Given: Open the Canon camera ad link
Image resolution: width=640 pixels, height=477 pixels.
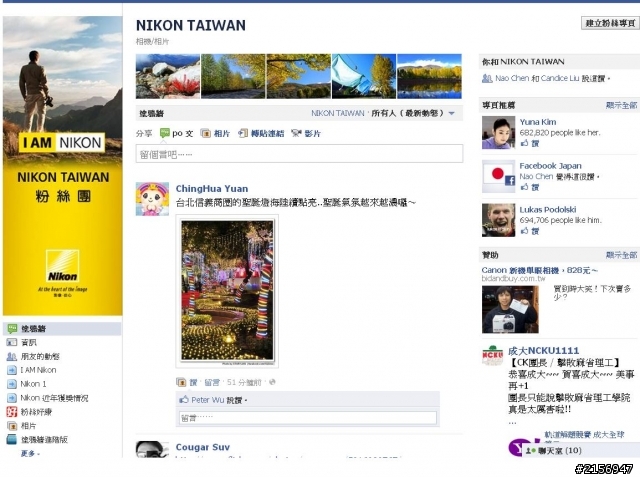Looking at the screenshot, I should click(540, 270).
